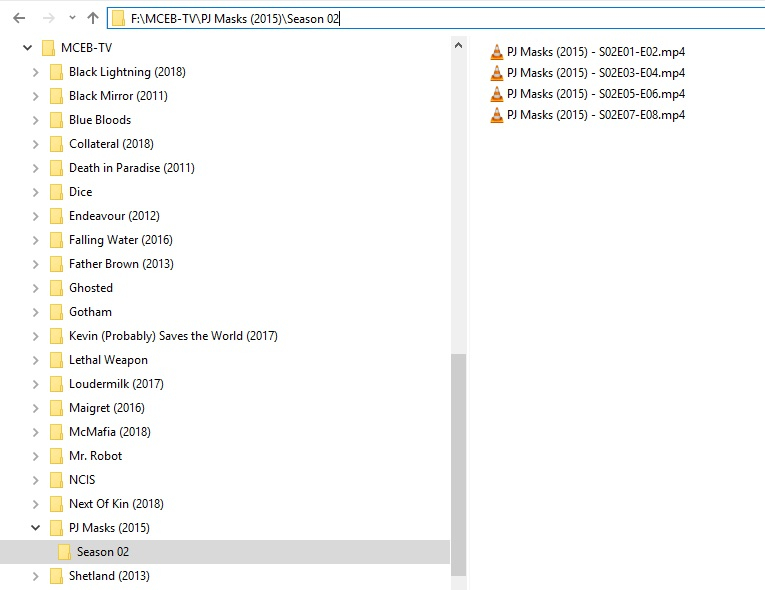Click VLC icon of S02E03-E04.mp4
This screenshot has width=765, height=590.
point(497,73)
